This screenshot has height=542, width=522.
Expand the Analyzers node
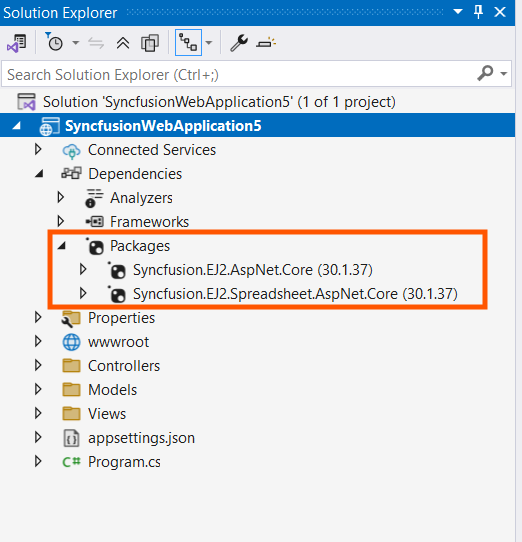click(61, 197)
